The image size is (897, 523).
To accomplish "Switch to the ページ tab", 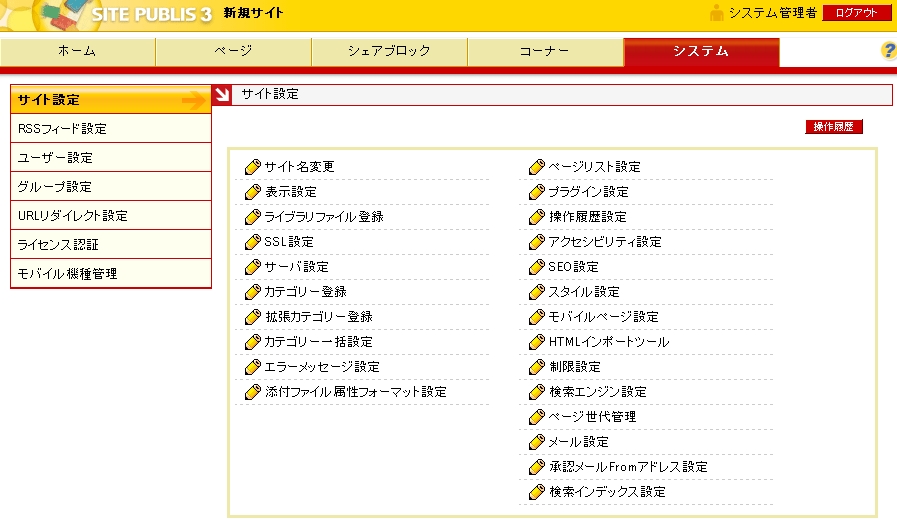I will 233,51.
